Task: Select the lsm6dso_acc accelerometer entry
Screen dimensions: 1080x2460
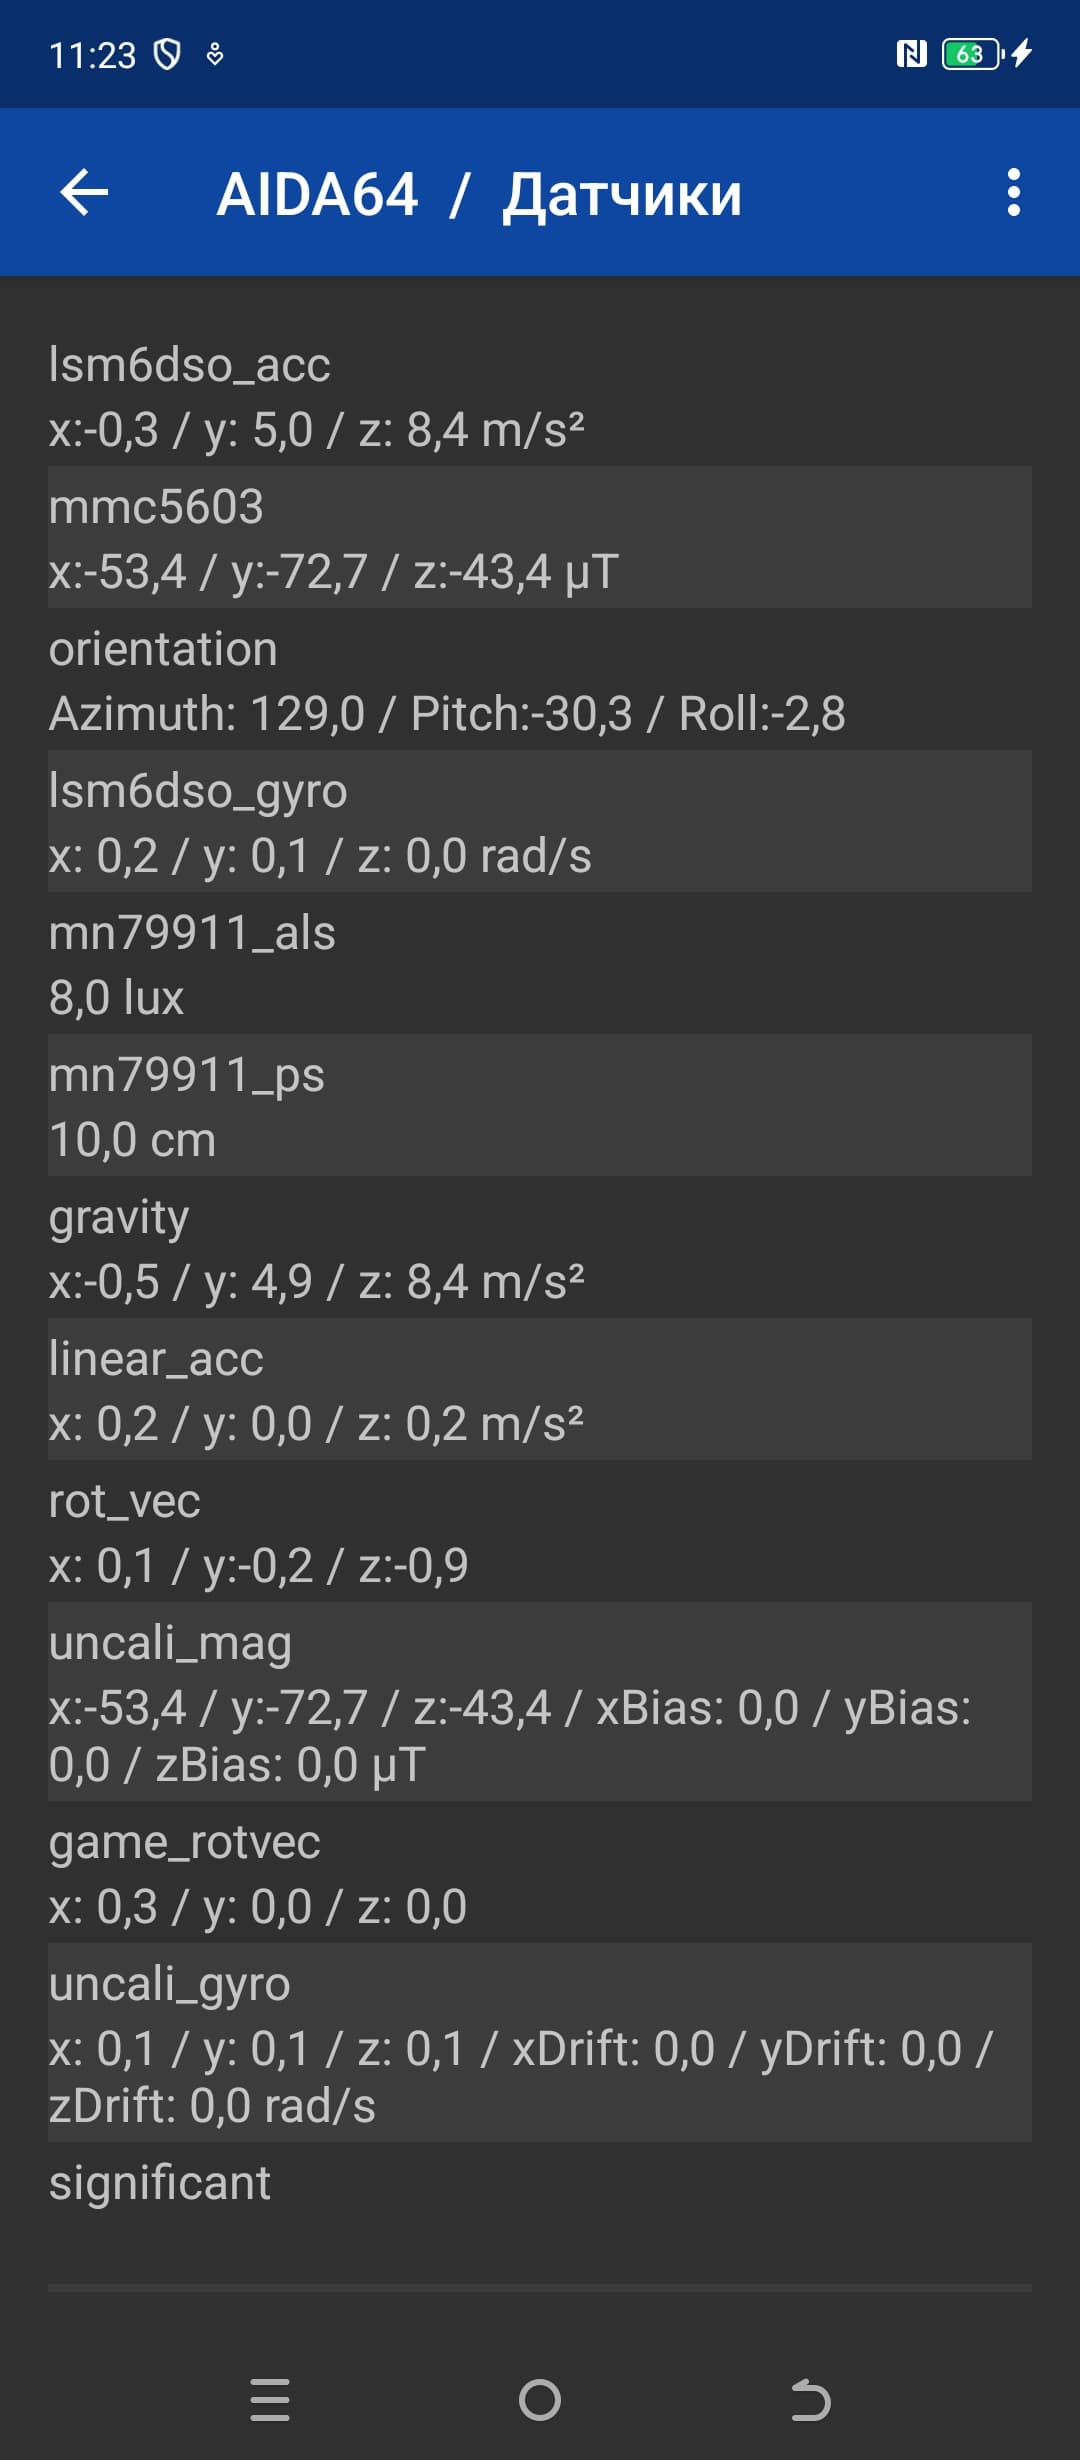Action: pyautogui.click(x=540, y=396)
